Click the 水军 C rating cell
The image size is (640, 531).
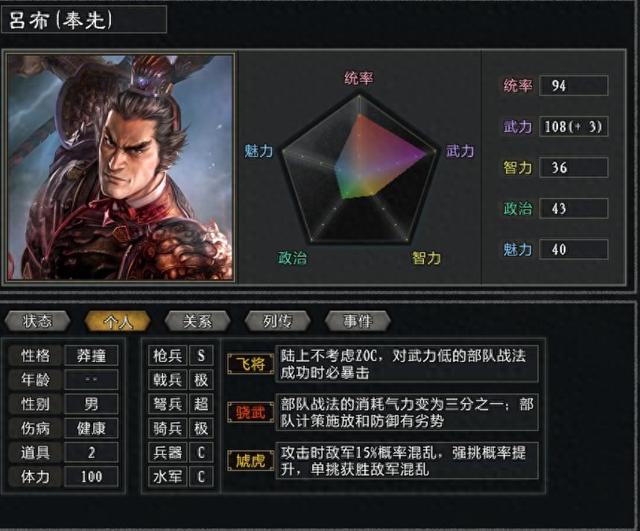coord(201,476)
